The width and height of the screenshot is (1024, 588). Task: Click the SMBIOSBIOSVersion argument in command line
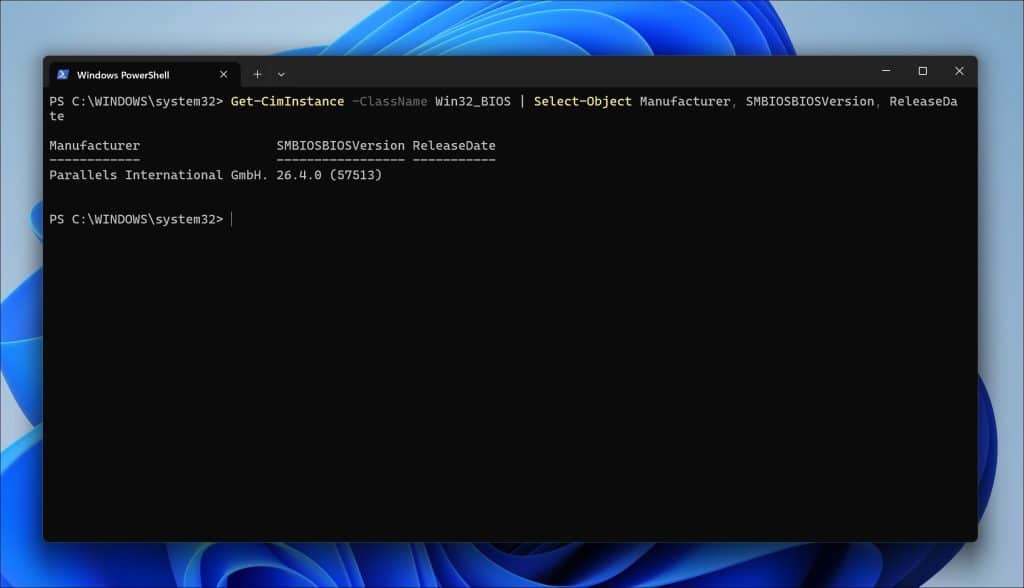click(x=810, y=101)
